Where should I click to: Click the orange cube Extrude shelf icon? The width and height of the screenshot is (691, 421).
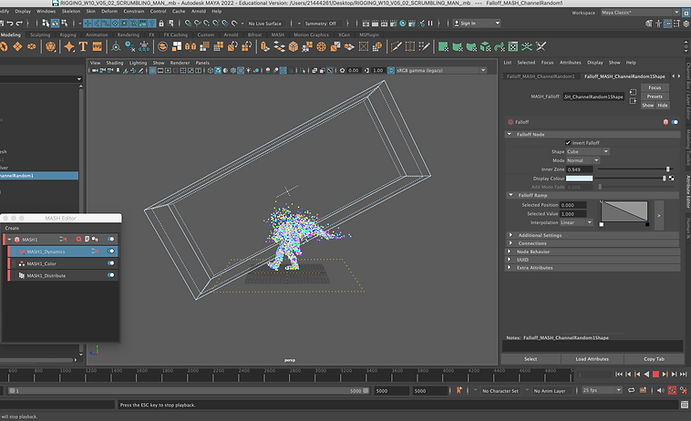pyautogui.click(x=293, y=47)
